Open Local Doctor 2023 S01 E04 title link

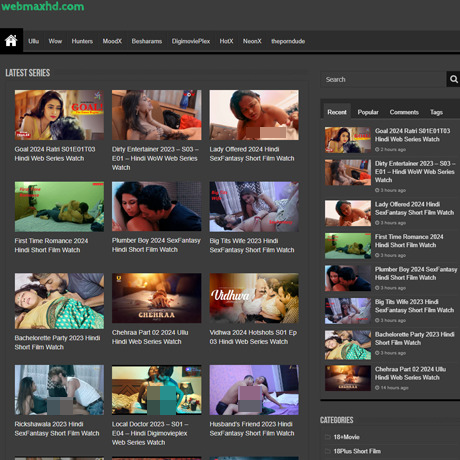pyautogui.click(x=150, y=433)
